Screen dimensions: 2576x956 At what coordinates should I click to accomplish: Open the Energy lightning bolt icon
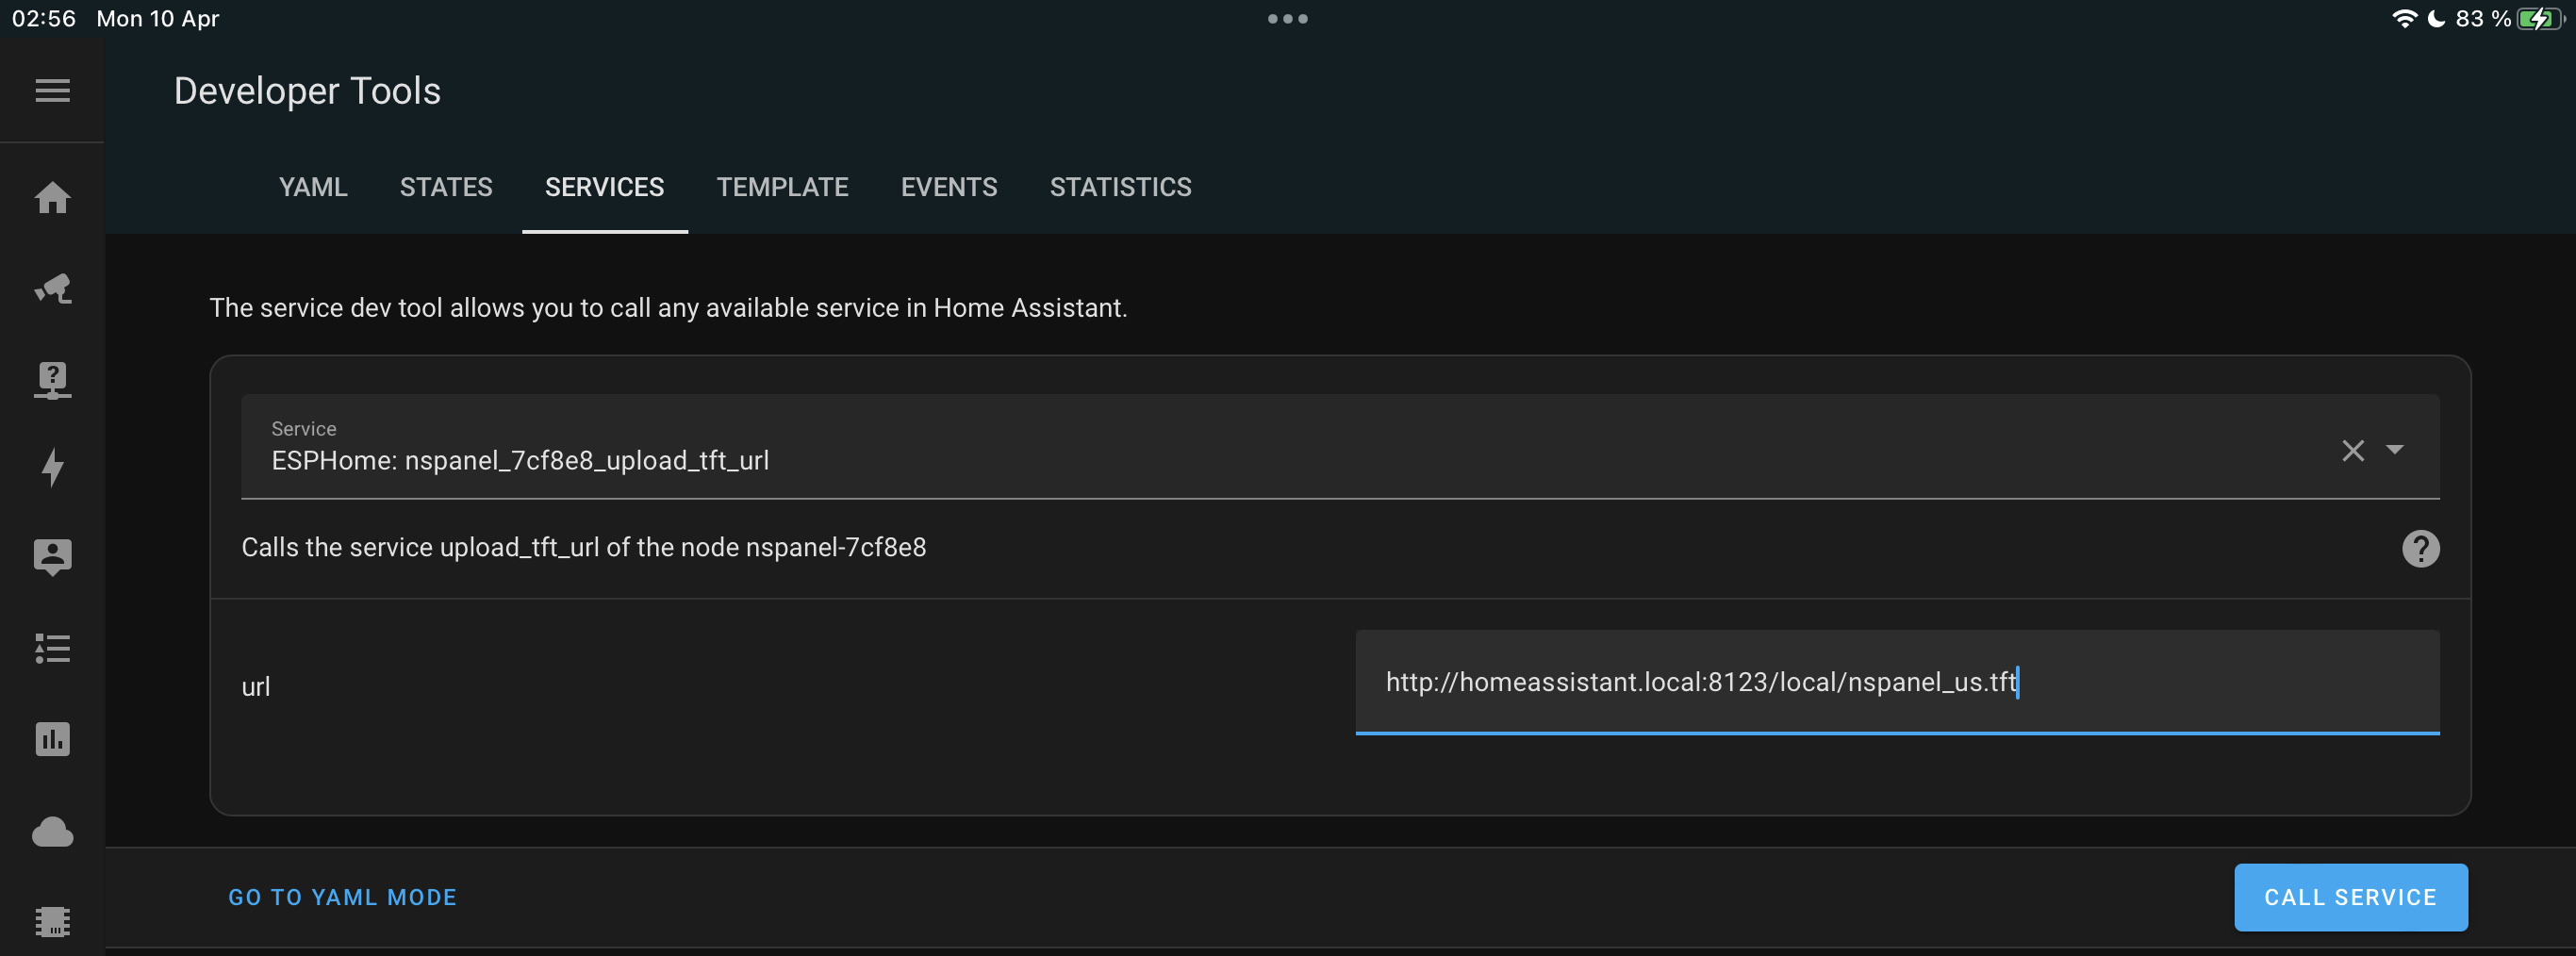click(51, 468)
